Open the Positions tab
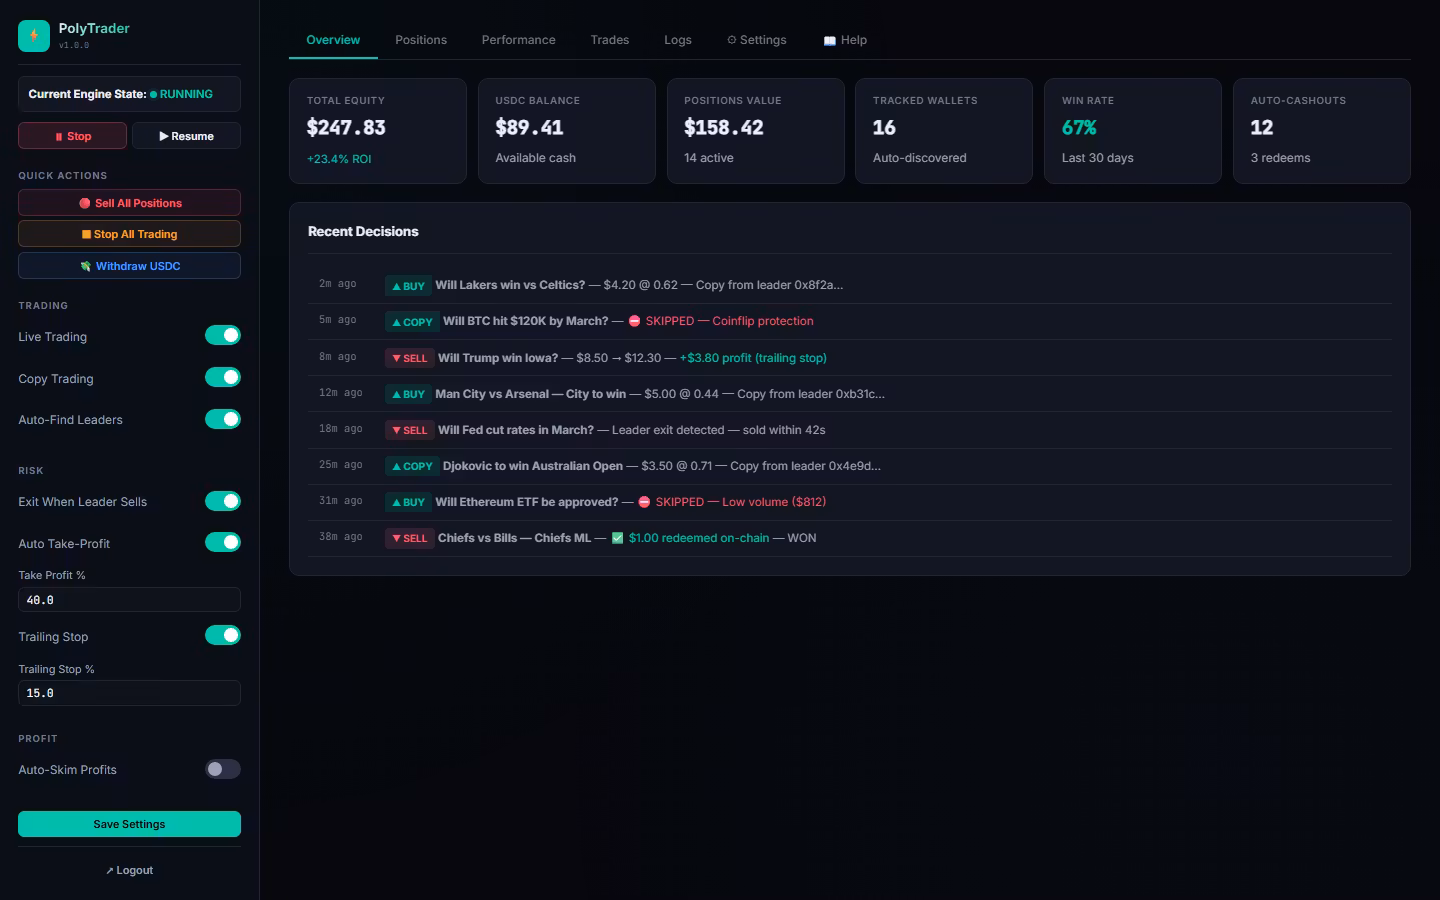The height and width of the screenshot is (900, 1440). click(421, 40)
